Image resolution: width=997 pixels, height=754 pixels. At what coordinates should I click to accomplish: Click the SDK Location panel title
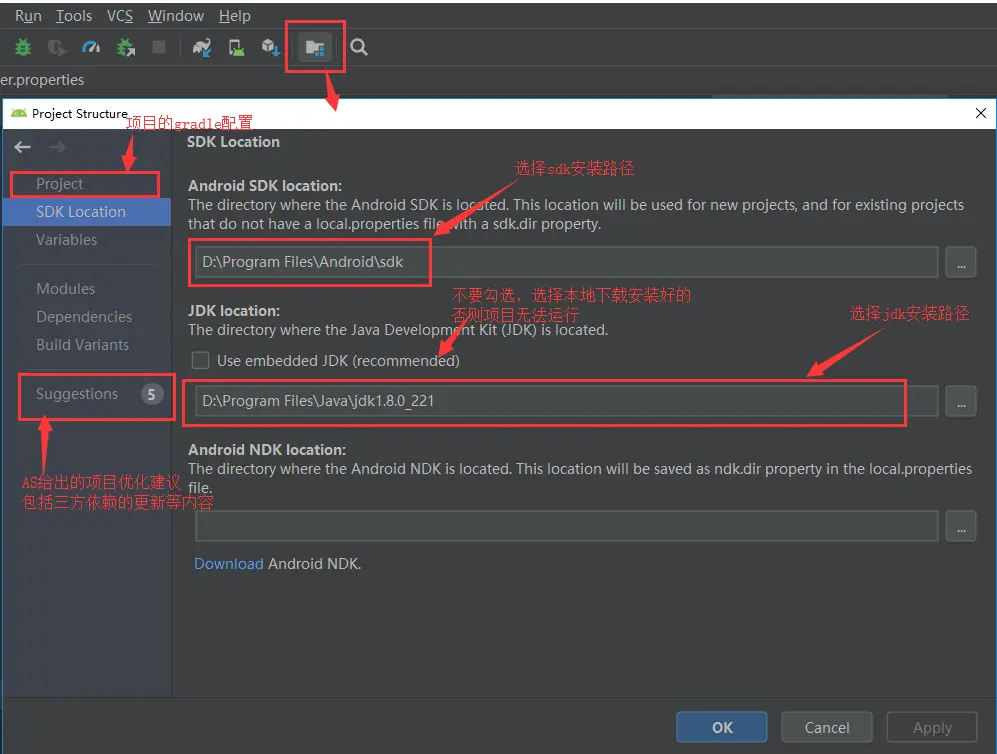tap(233, 142)
